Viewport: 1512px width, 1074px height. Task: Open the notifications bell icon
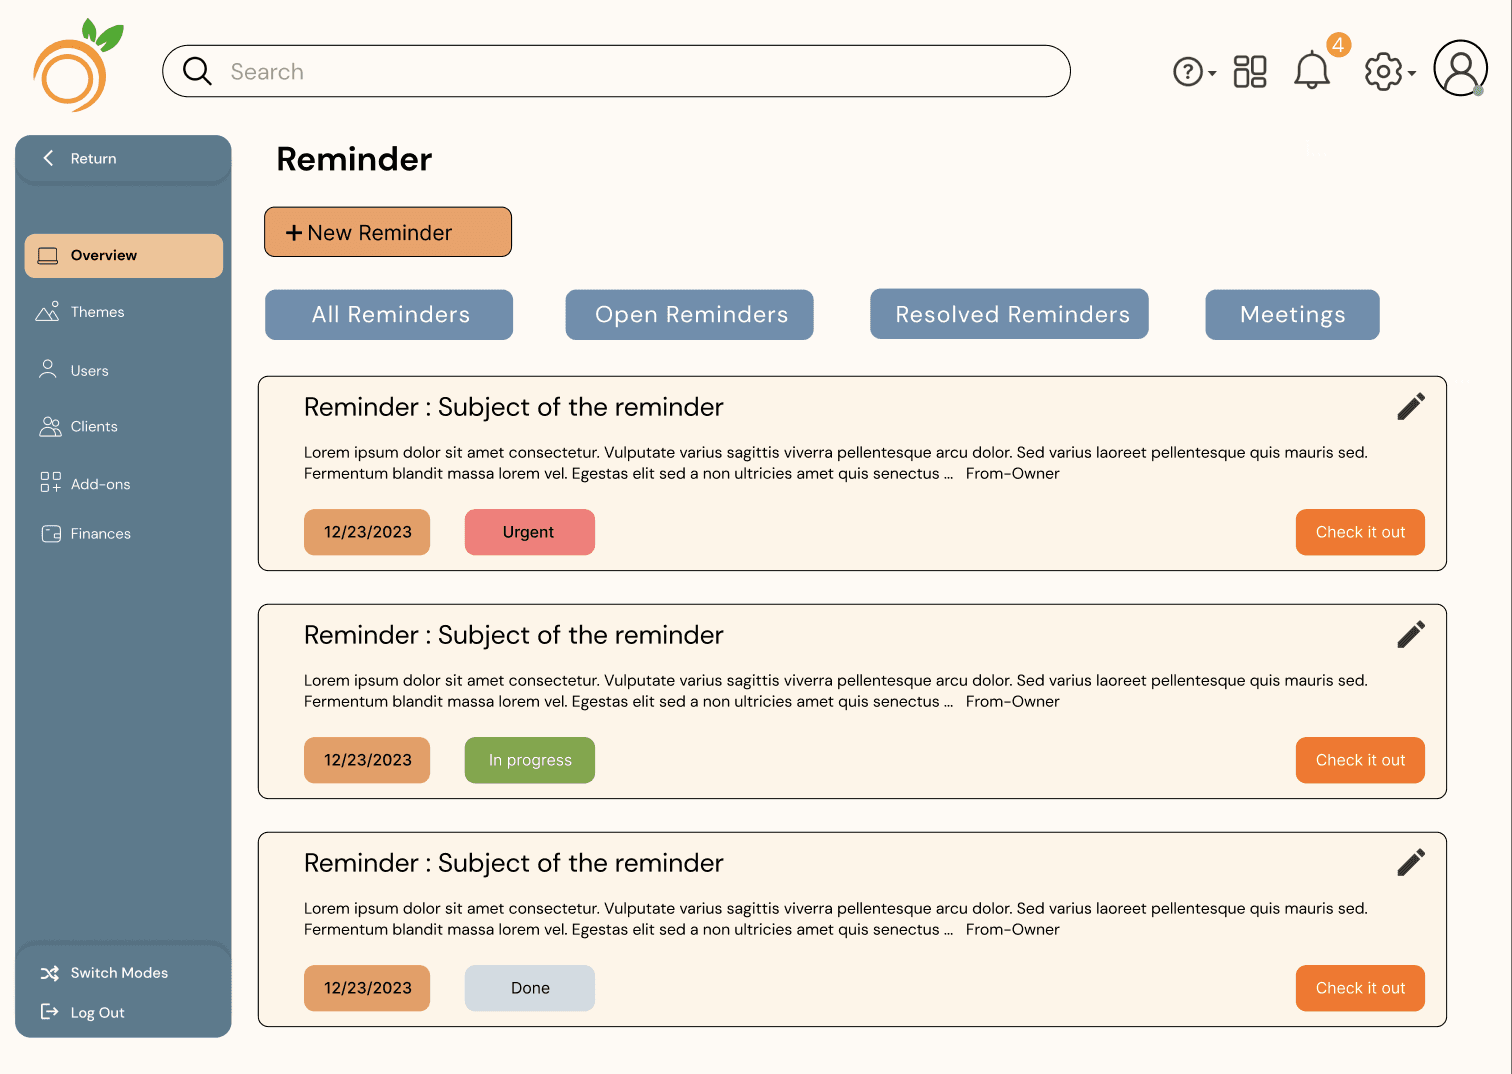(1311, 71)
